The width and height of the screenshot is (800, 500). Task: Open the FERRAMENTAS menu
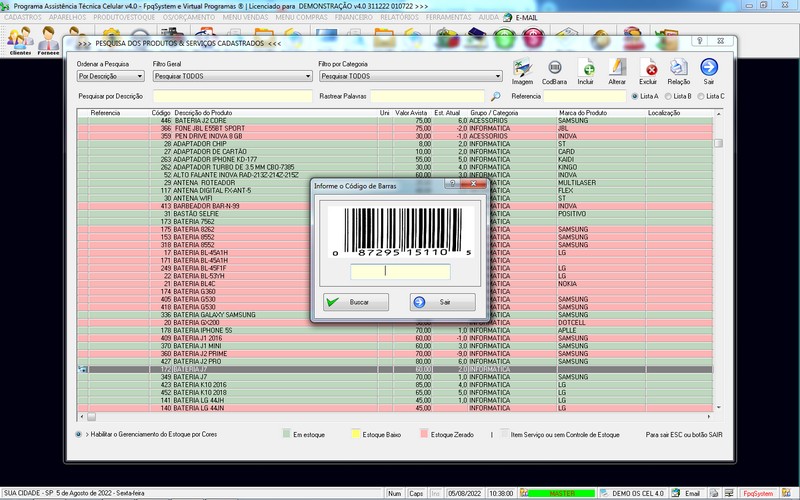tap(448, 17)
